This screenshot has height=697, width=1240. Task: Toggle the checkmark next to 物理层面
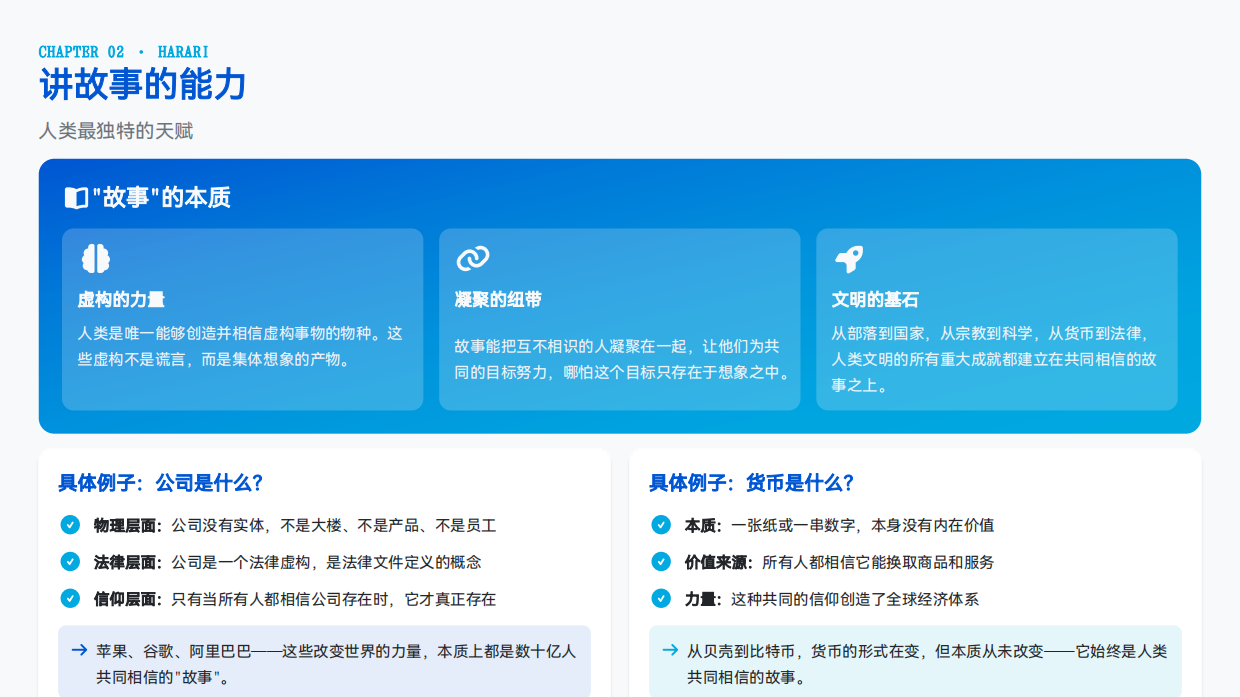tap(70, 524)
